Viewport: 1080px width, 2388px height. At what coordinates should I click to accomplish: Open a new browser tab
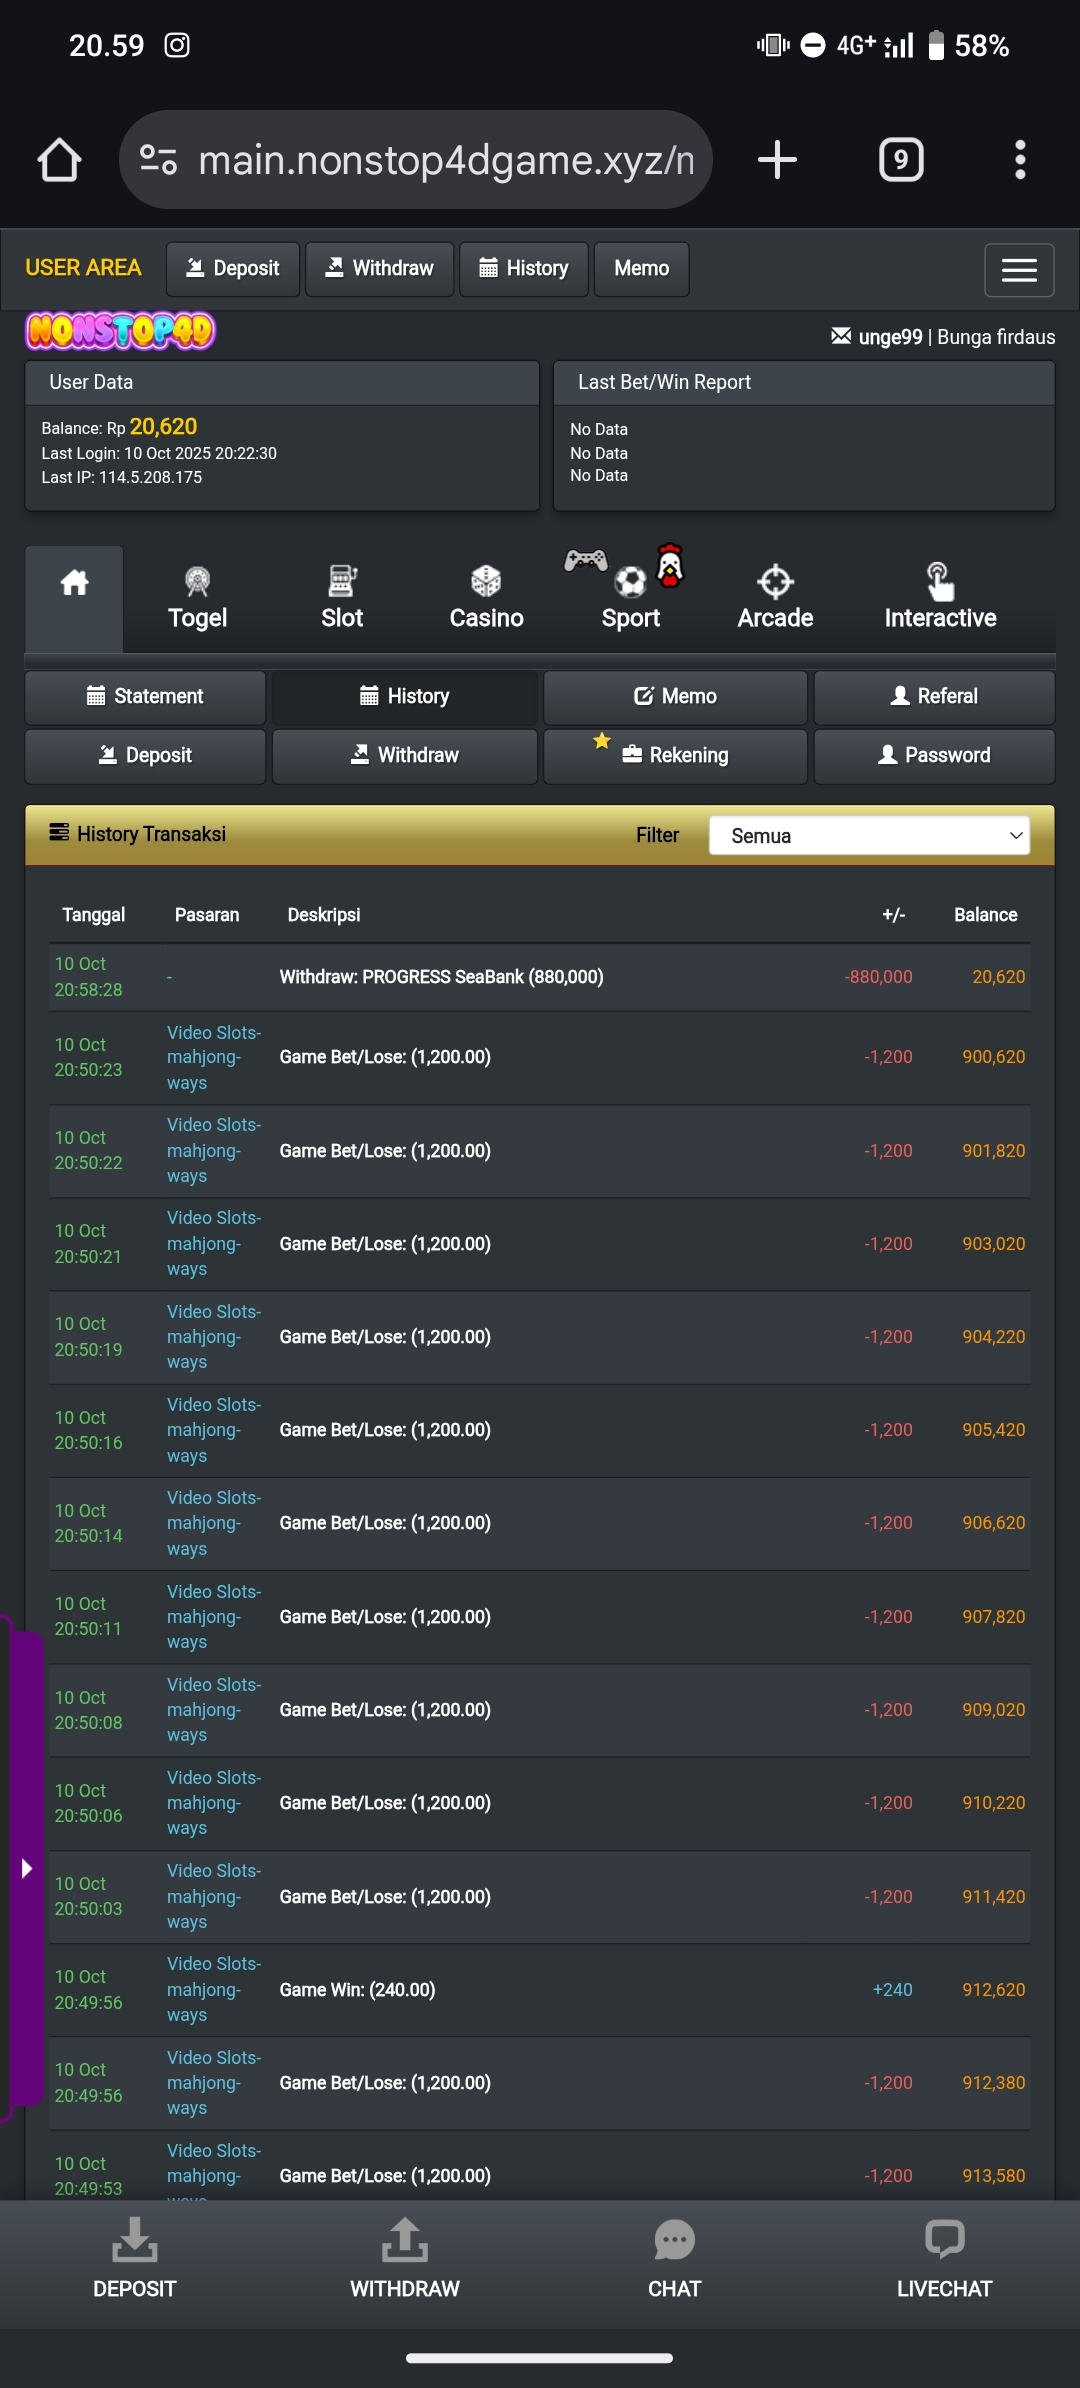pos(777,160)
